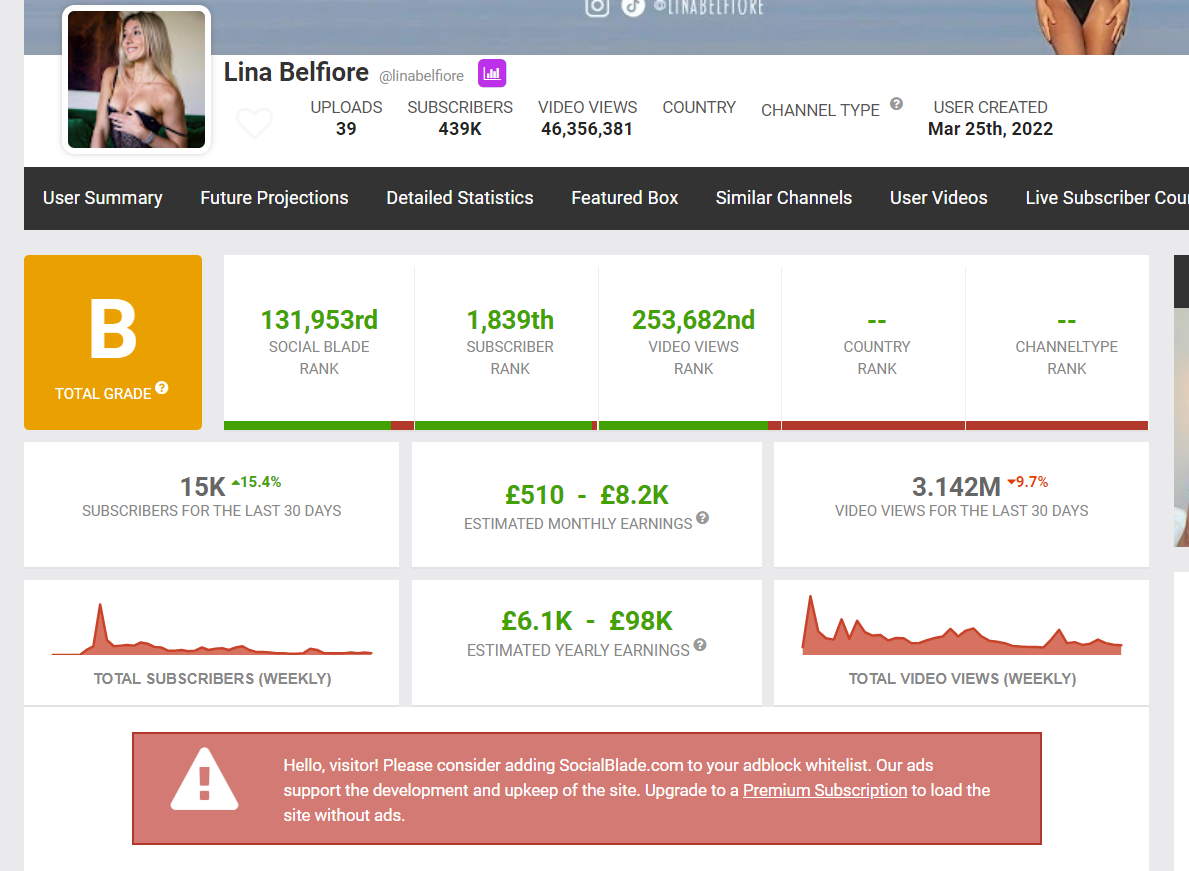Screen dimensions: 1189x871
Task: Click the Total Grade help question icon
Action: click(x=162, y=388)
